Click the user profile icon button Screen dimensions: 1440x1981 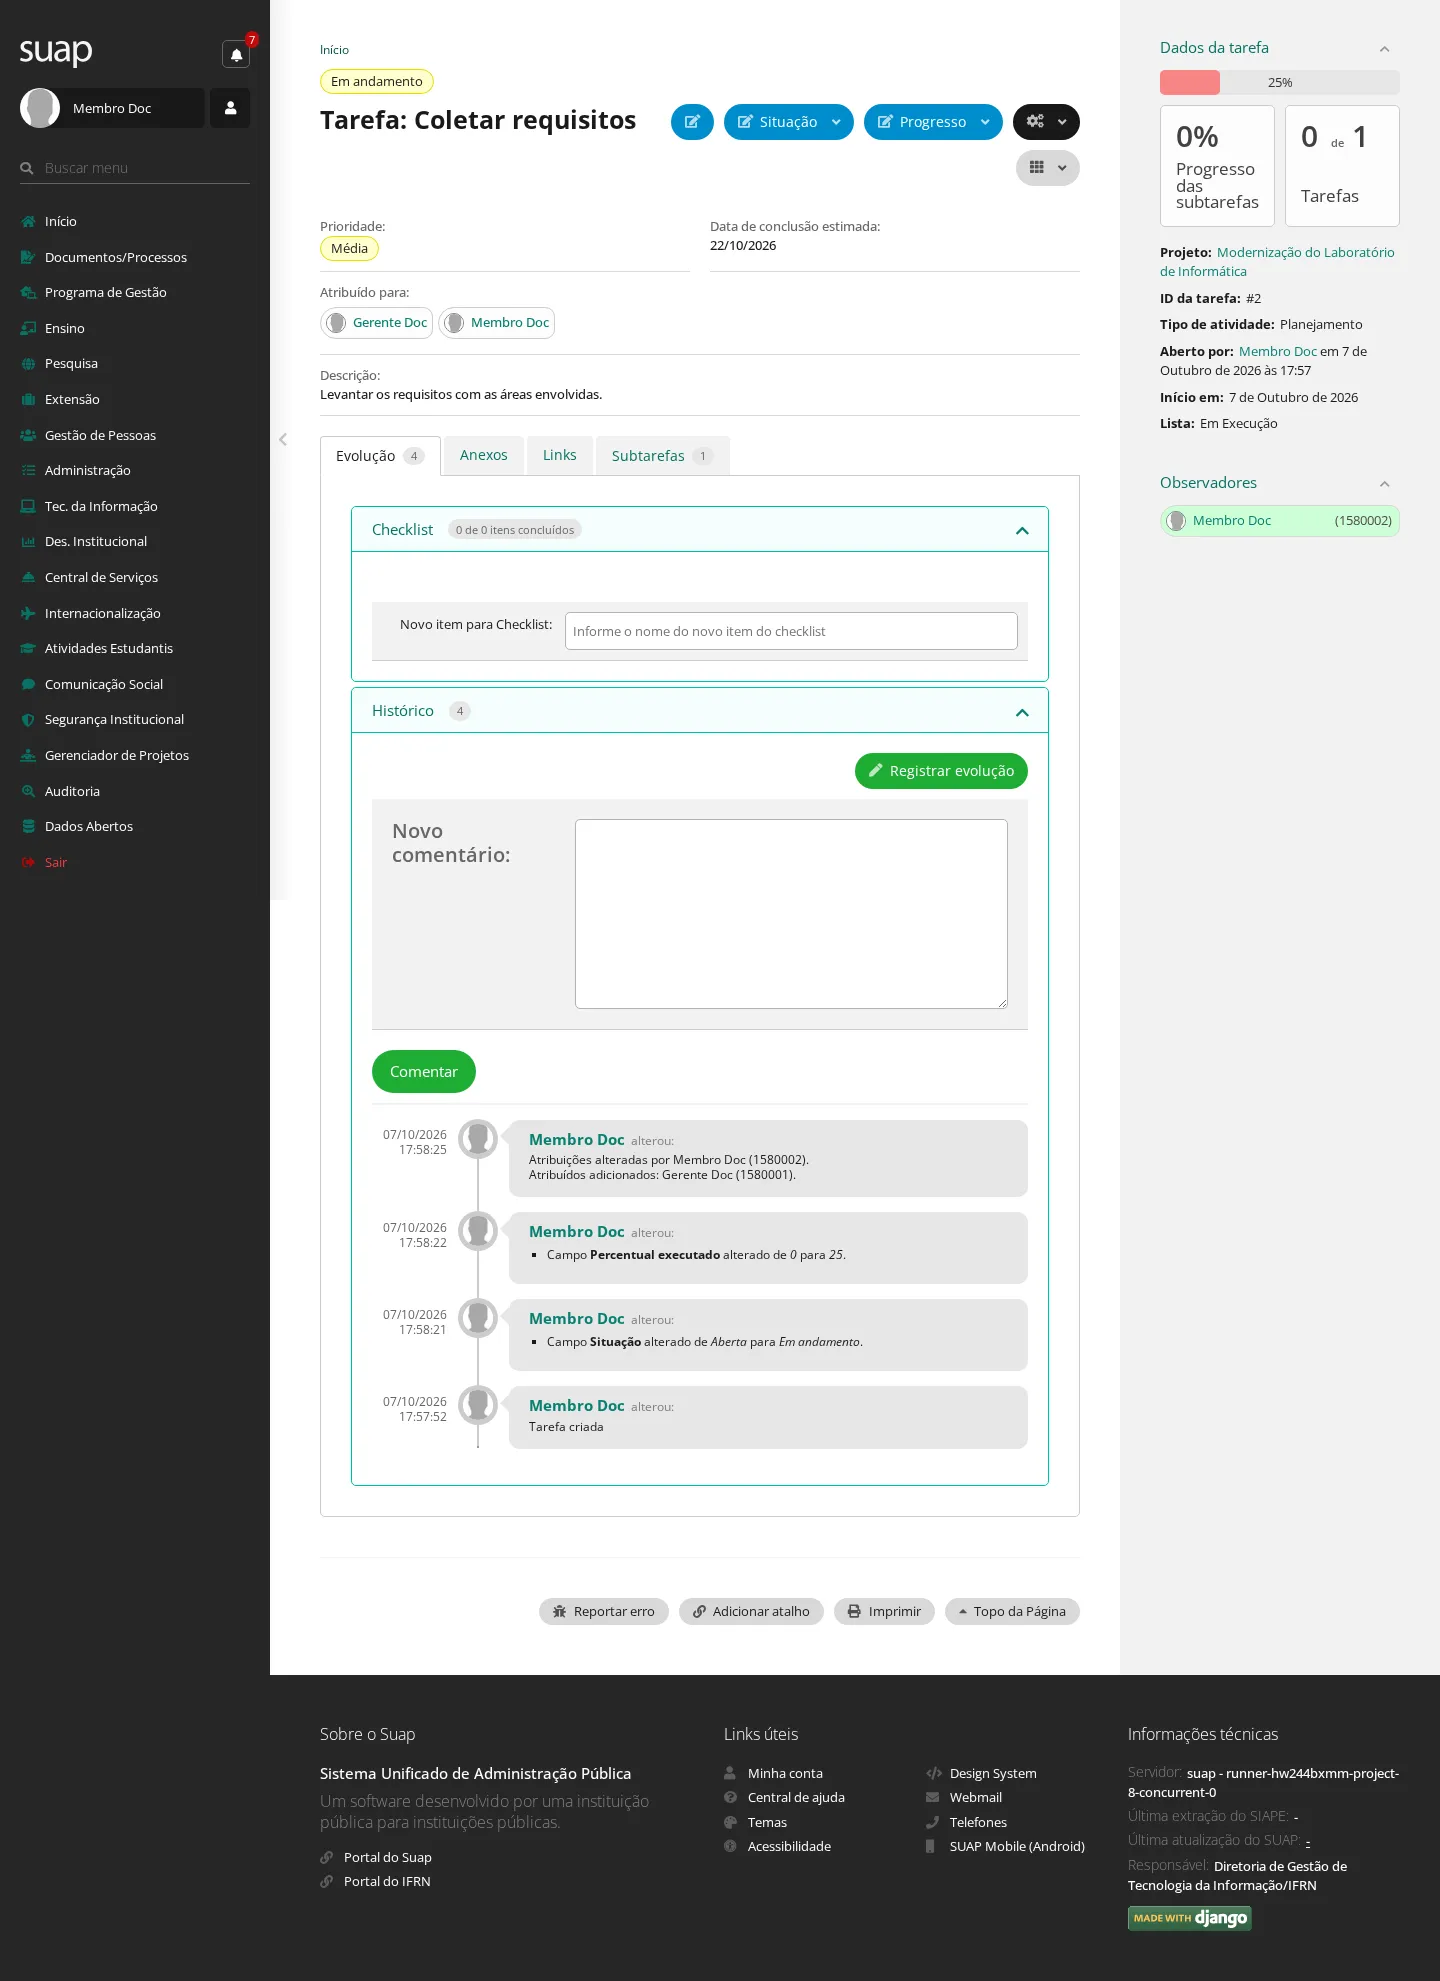230,108
